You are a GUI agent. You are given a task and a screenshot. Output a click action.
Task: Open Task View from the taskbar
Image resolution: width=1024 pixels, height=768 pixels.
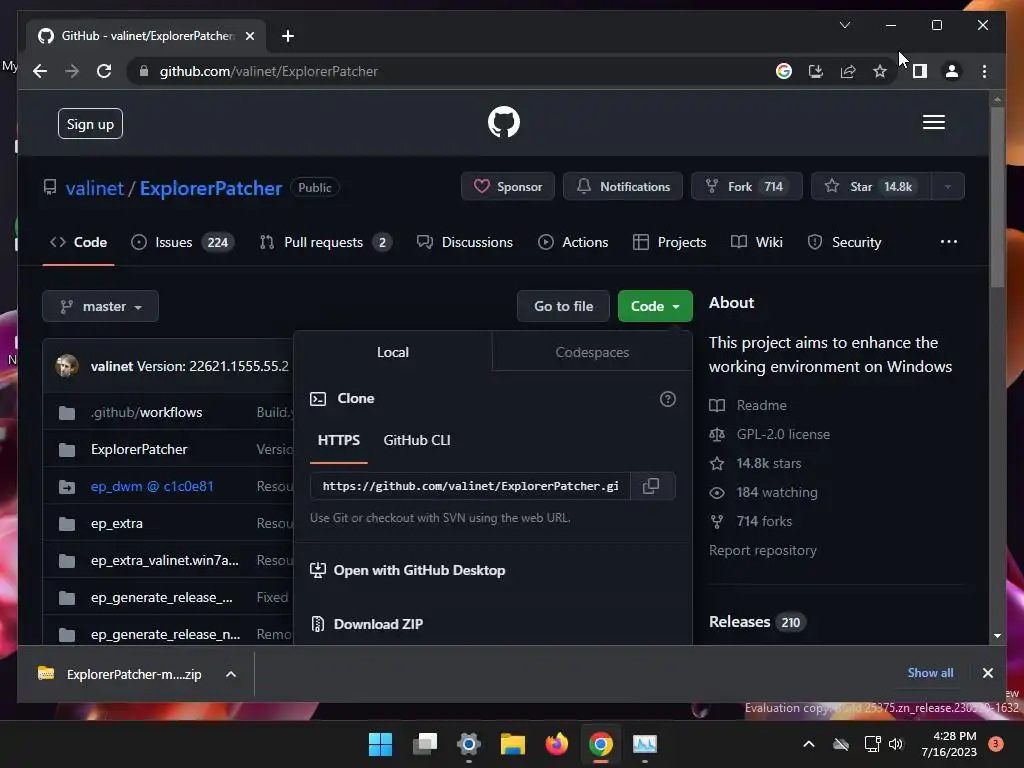coord(424,744)
